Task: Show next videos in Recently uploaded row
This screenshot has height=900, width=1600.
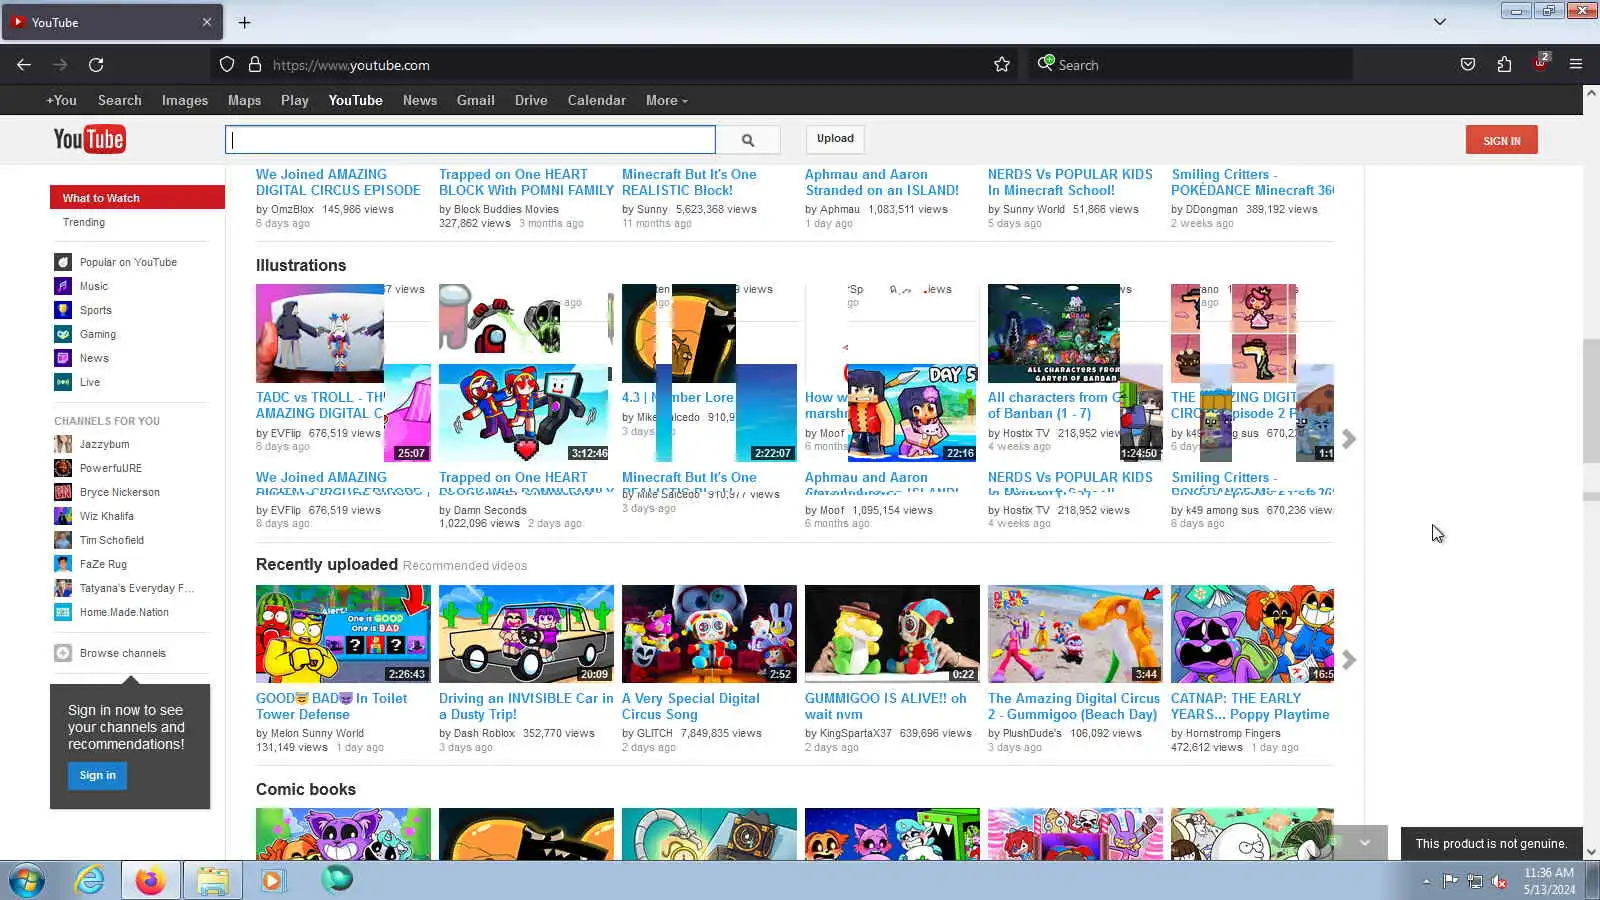Action: pyautogui.click(x=1349, y=660)
